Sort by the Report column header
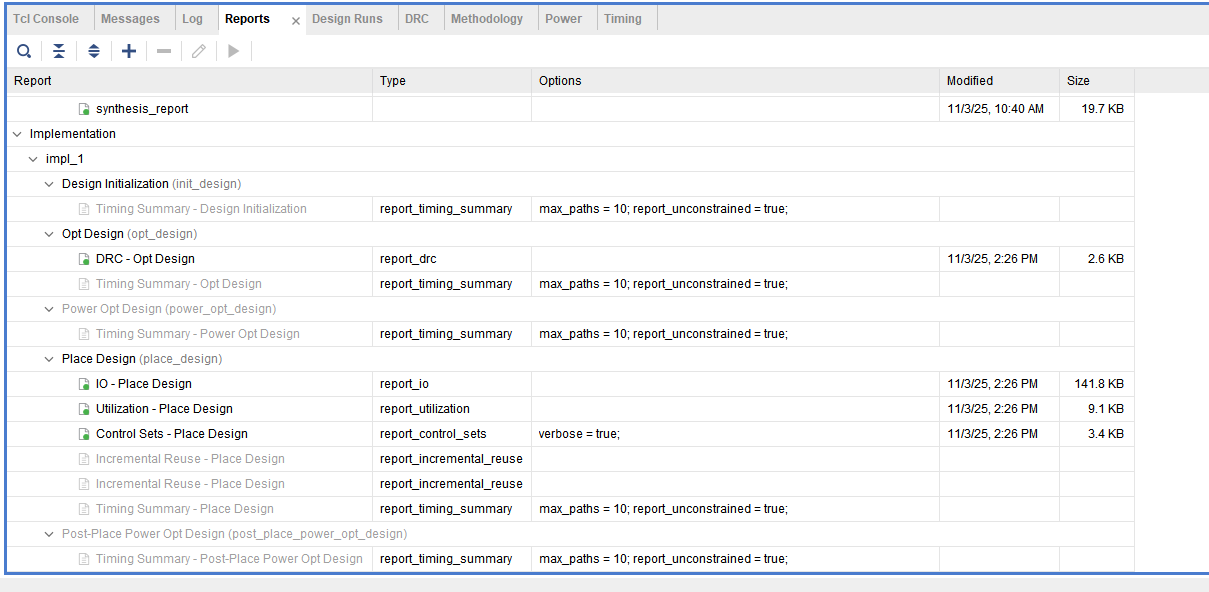 (x=190, y=81)
